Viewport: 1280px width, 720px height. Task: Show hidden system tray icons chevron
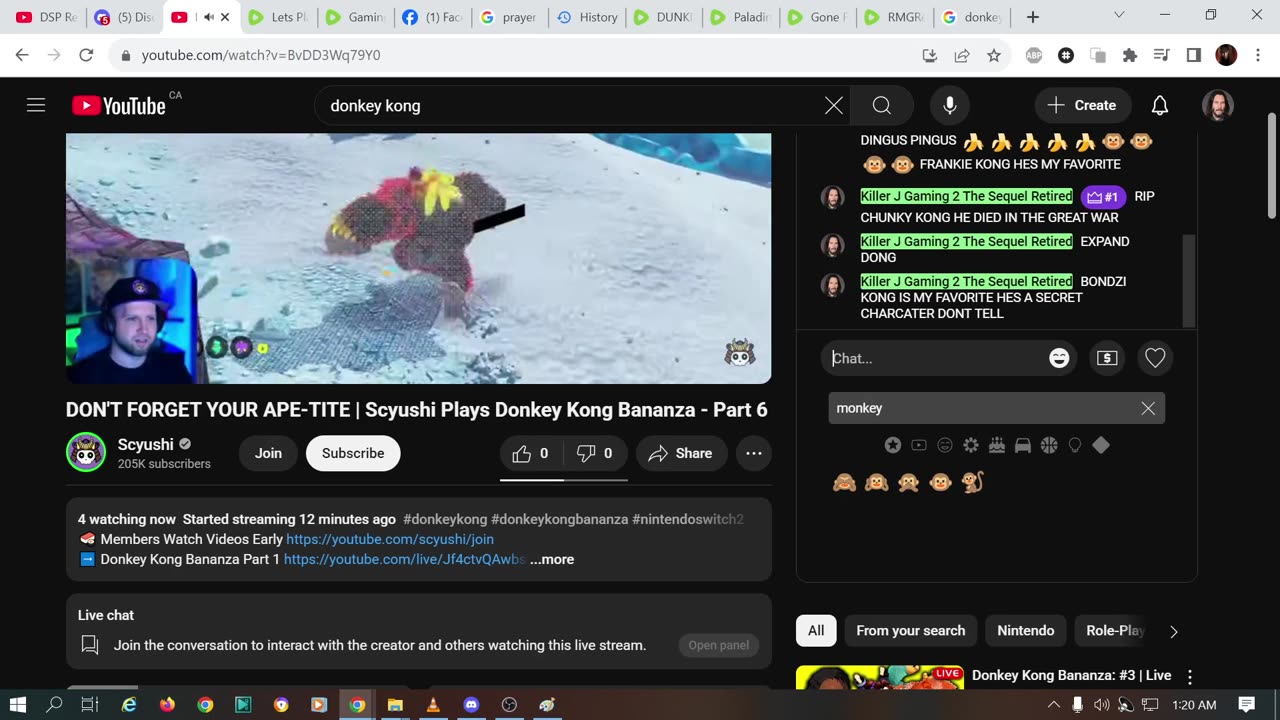click(x=1053, y=704)
